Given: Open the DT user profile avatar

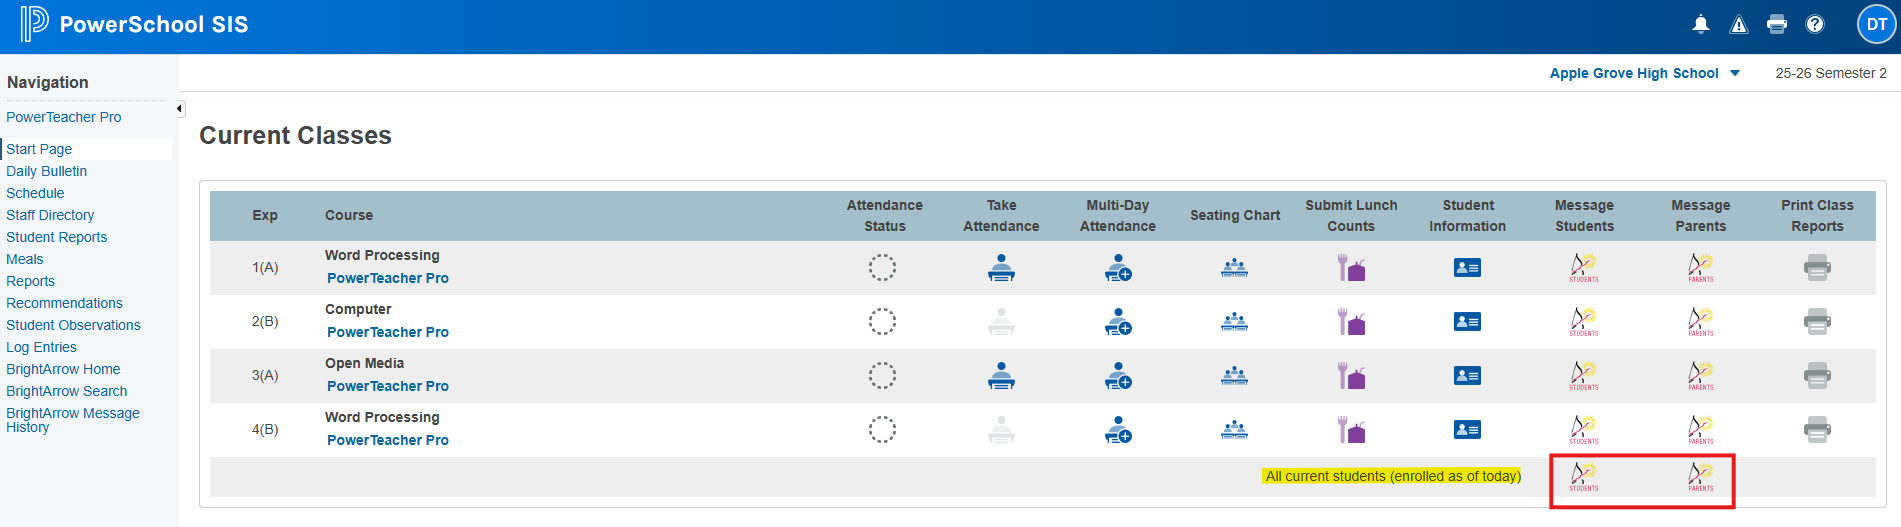Looking at the screenshot, I should 1877,25.
